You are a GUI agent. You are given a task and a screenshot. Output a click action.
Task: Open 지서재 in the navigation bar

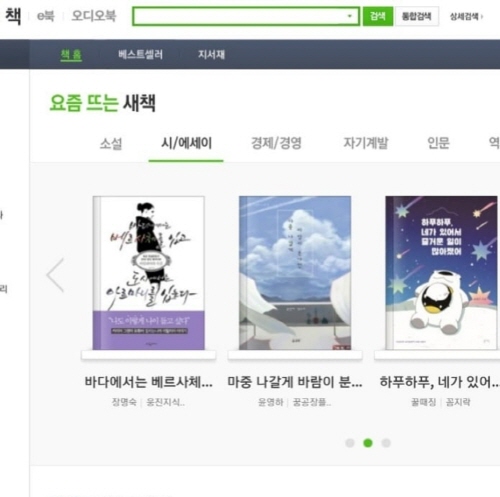coord(212,54)
